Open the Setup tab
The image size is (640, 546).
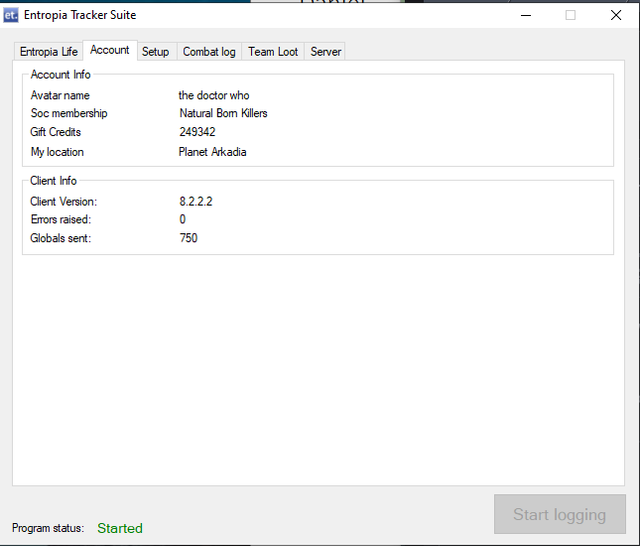[156, 52]
